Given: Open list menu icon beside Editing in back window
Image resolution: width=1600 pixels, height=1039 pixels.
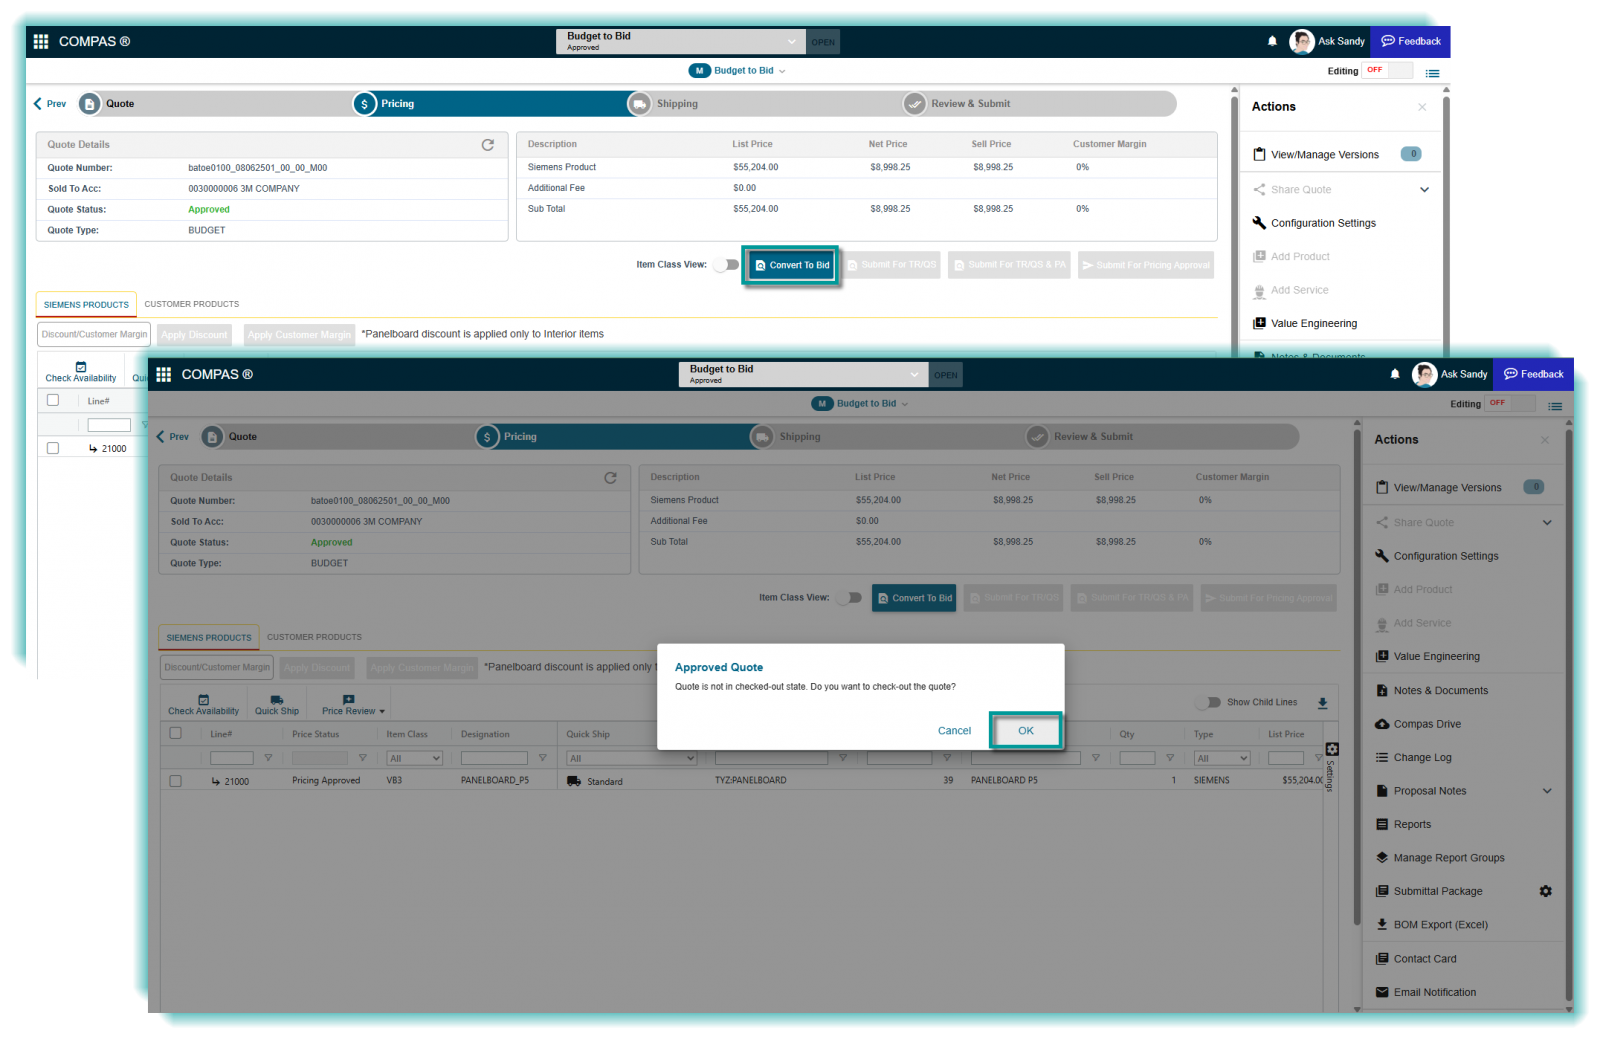Looking at the screenshot, I should (x=1432, y=73).
